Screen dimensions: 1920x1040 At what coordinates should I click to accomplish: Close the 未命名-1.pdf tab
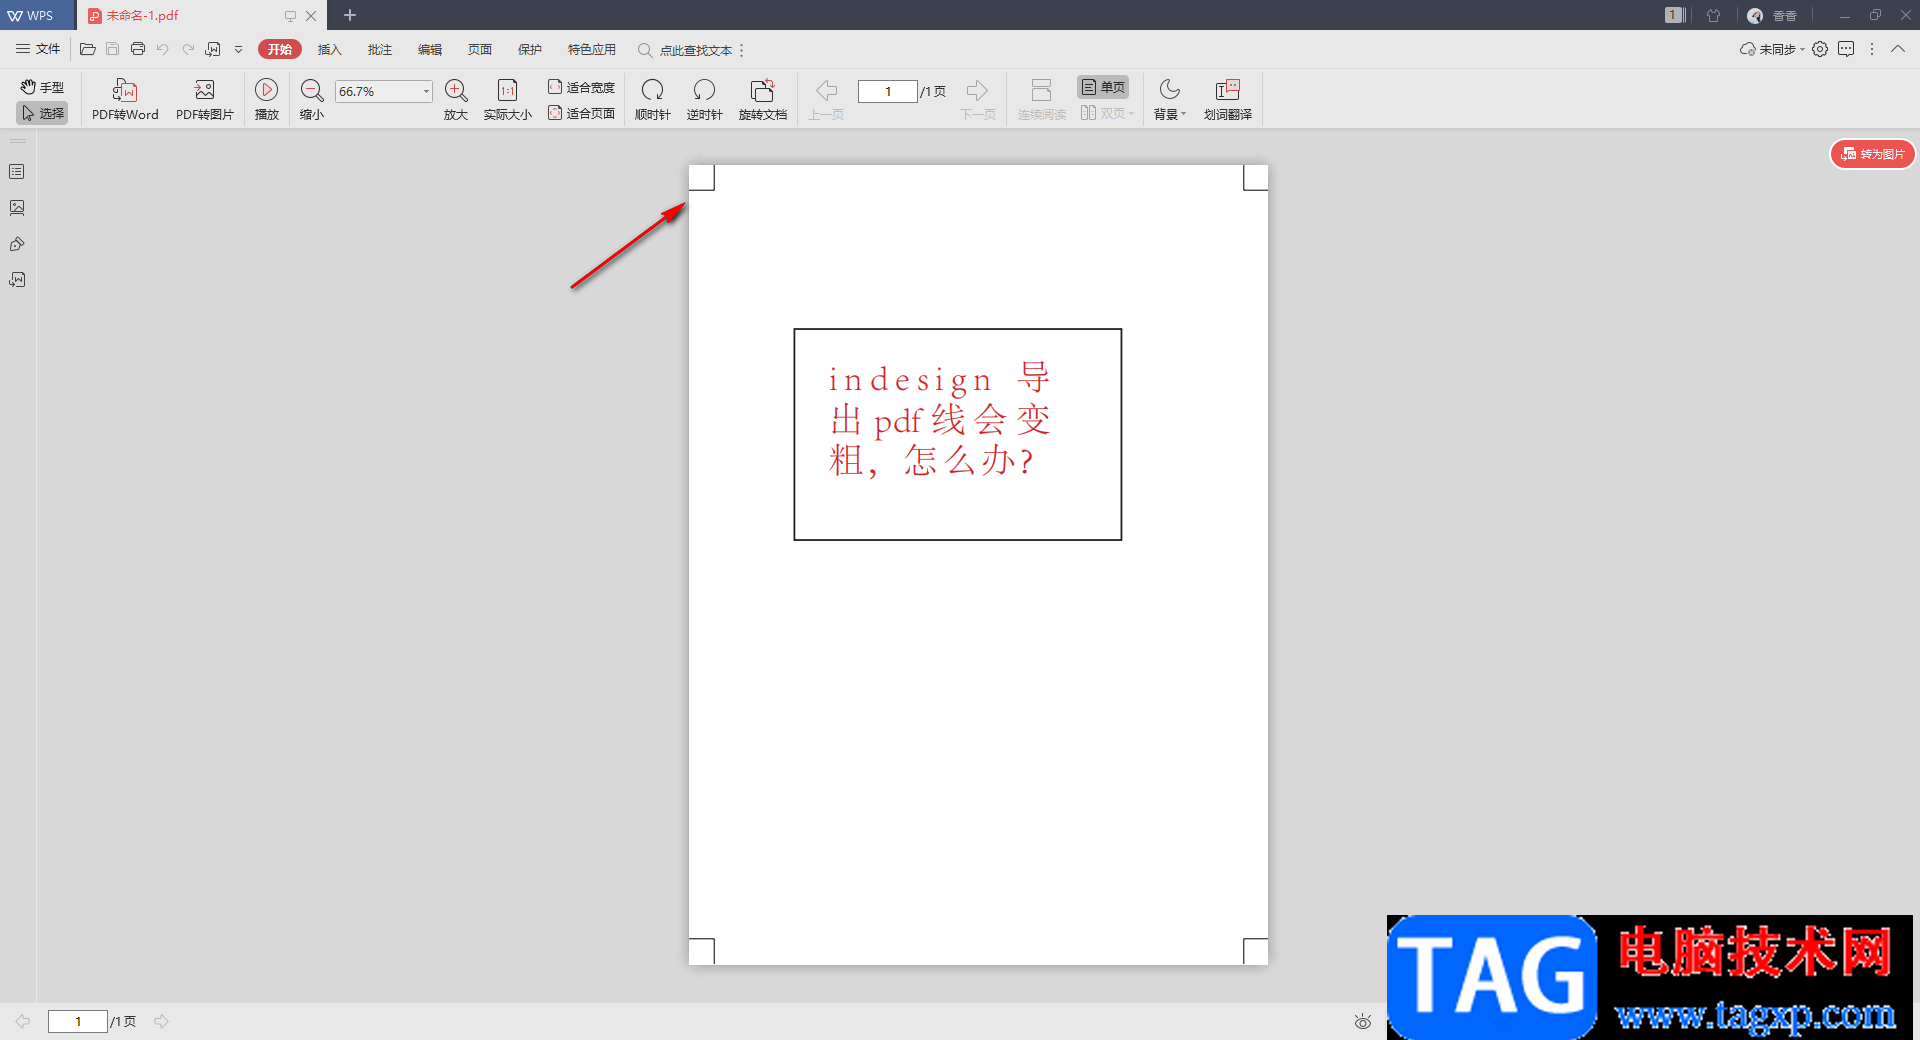coord(311,16)
